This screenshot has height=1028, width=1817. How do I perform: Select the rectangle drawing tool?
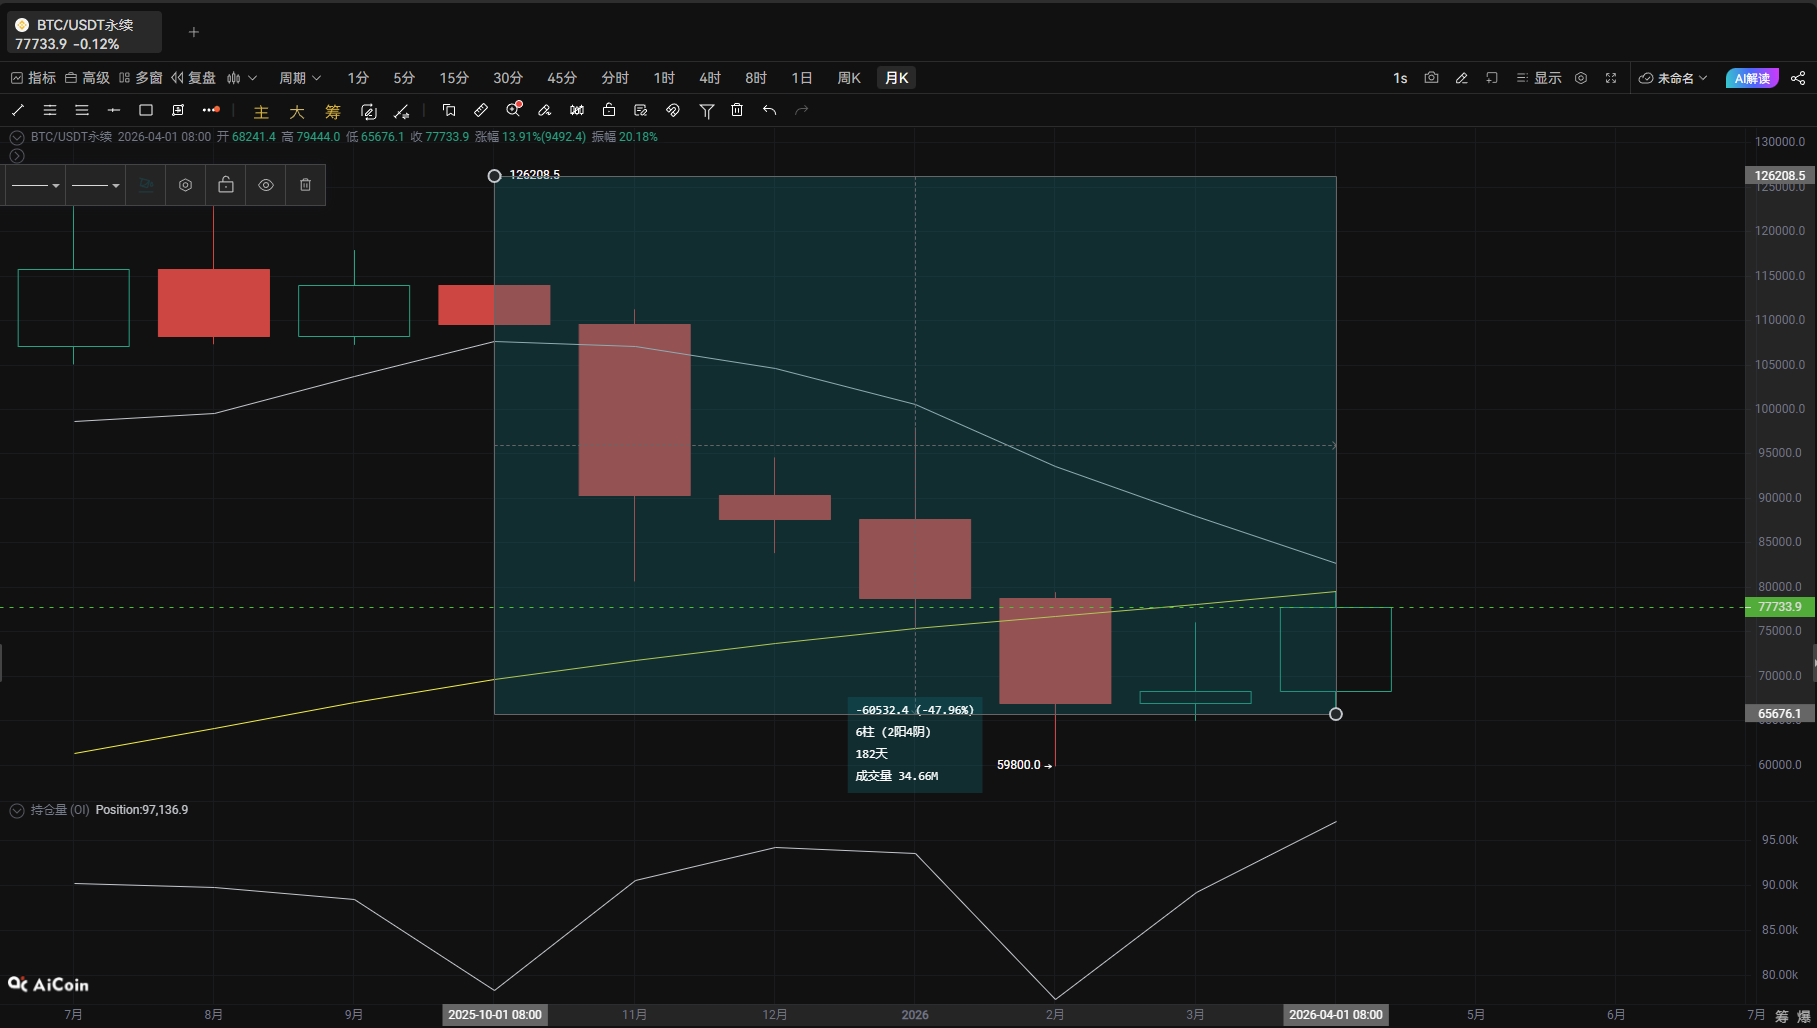coord(146,110)
